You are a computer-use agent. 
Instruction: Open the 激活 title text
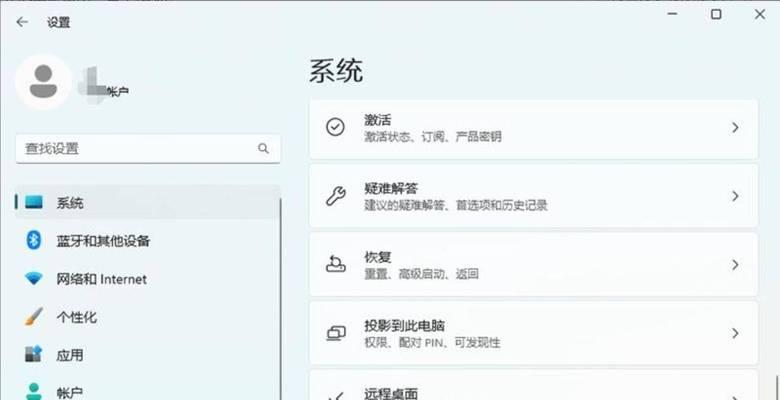(378, 120)
